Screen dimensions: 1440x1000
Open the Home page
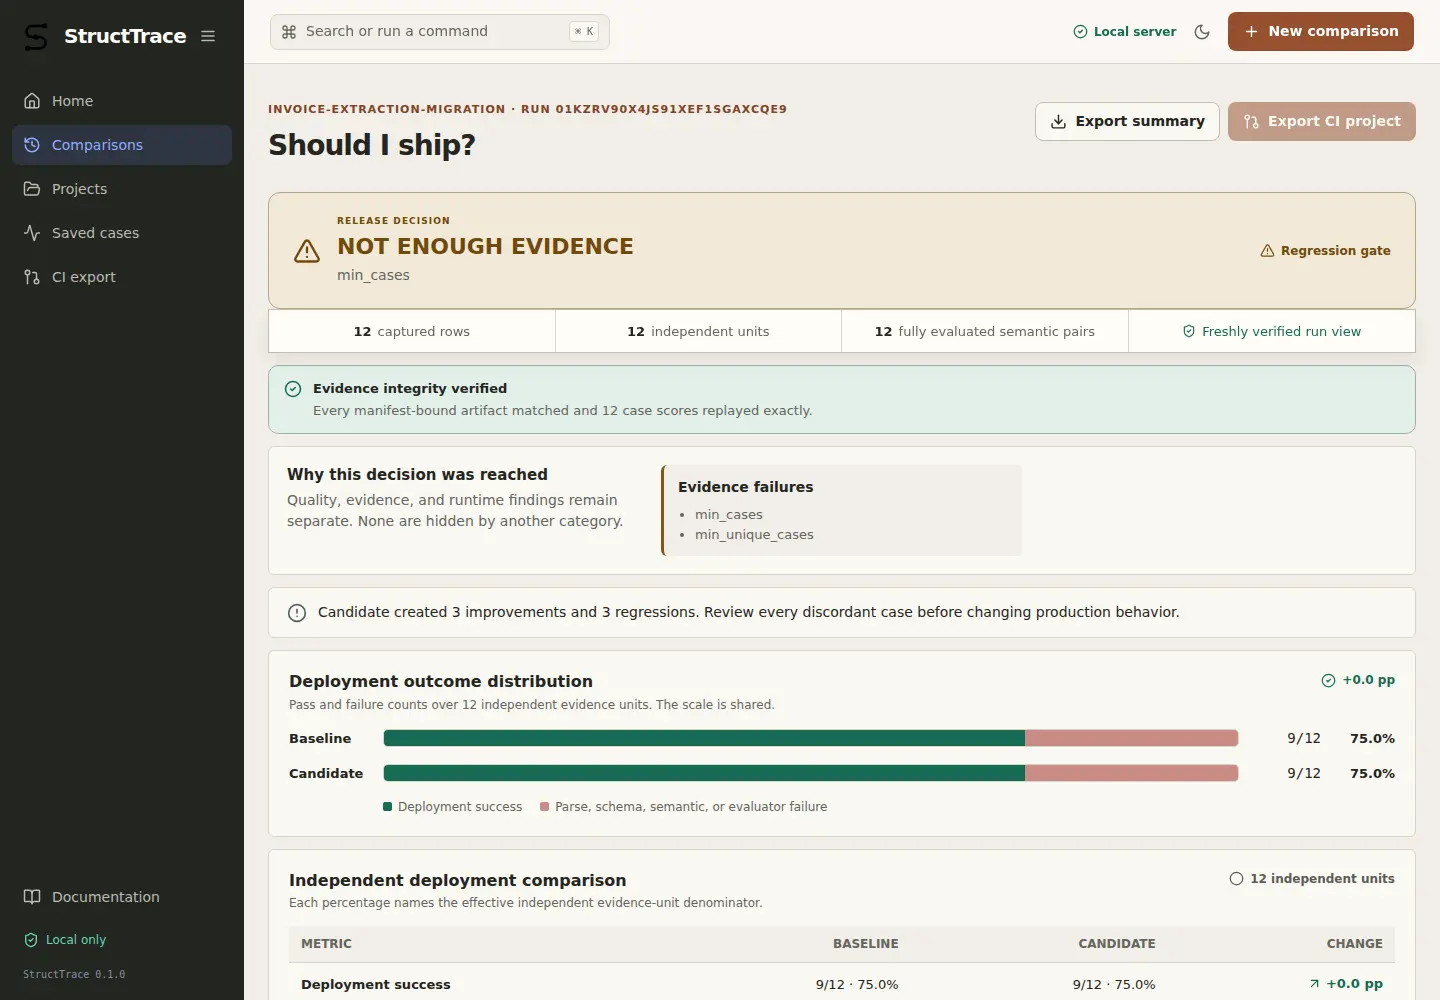click(x=122, y=101)
